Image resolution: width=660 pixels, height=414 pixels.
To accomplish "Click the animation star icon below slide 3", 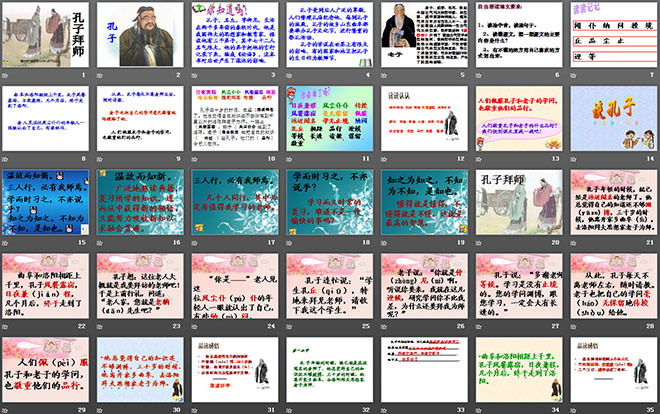I will [196, 75].
